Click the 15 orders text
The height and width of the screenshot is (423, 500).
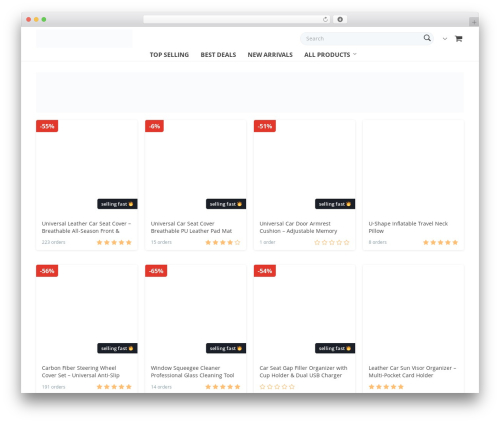161,242
